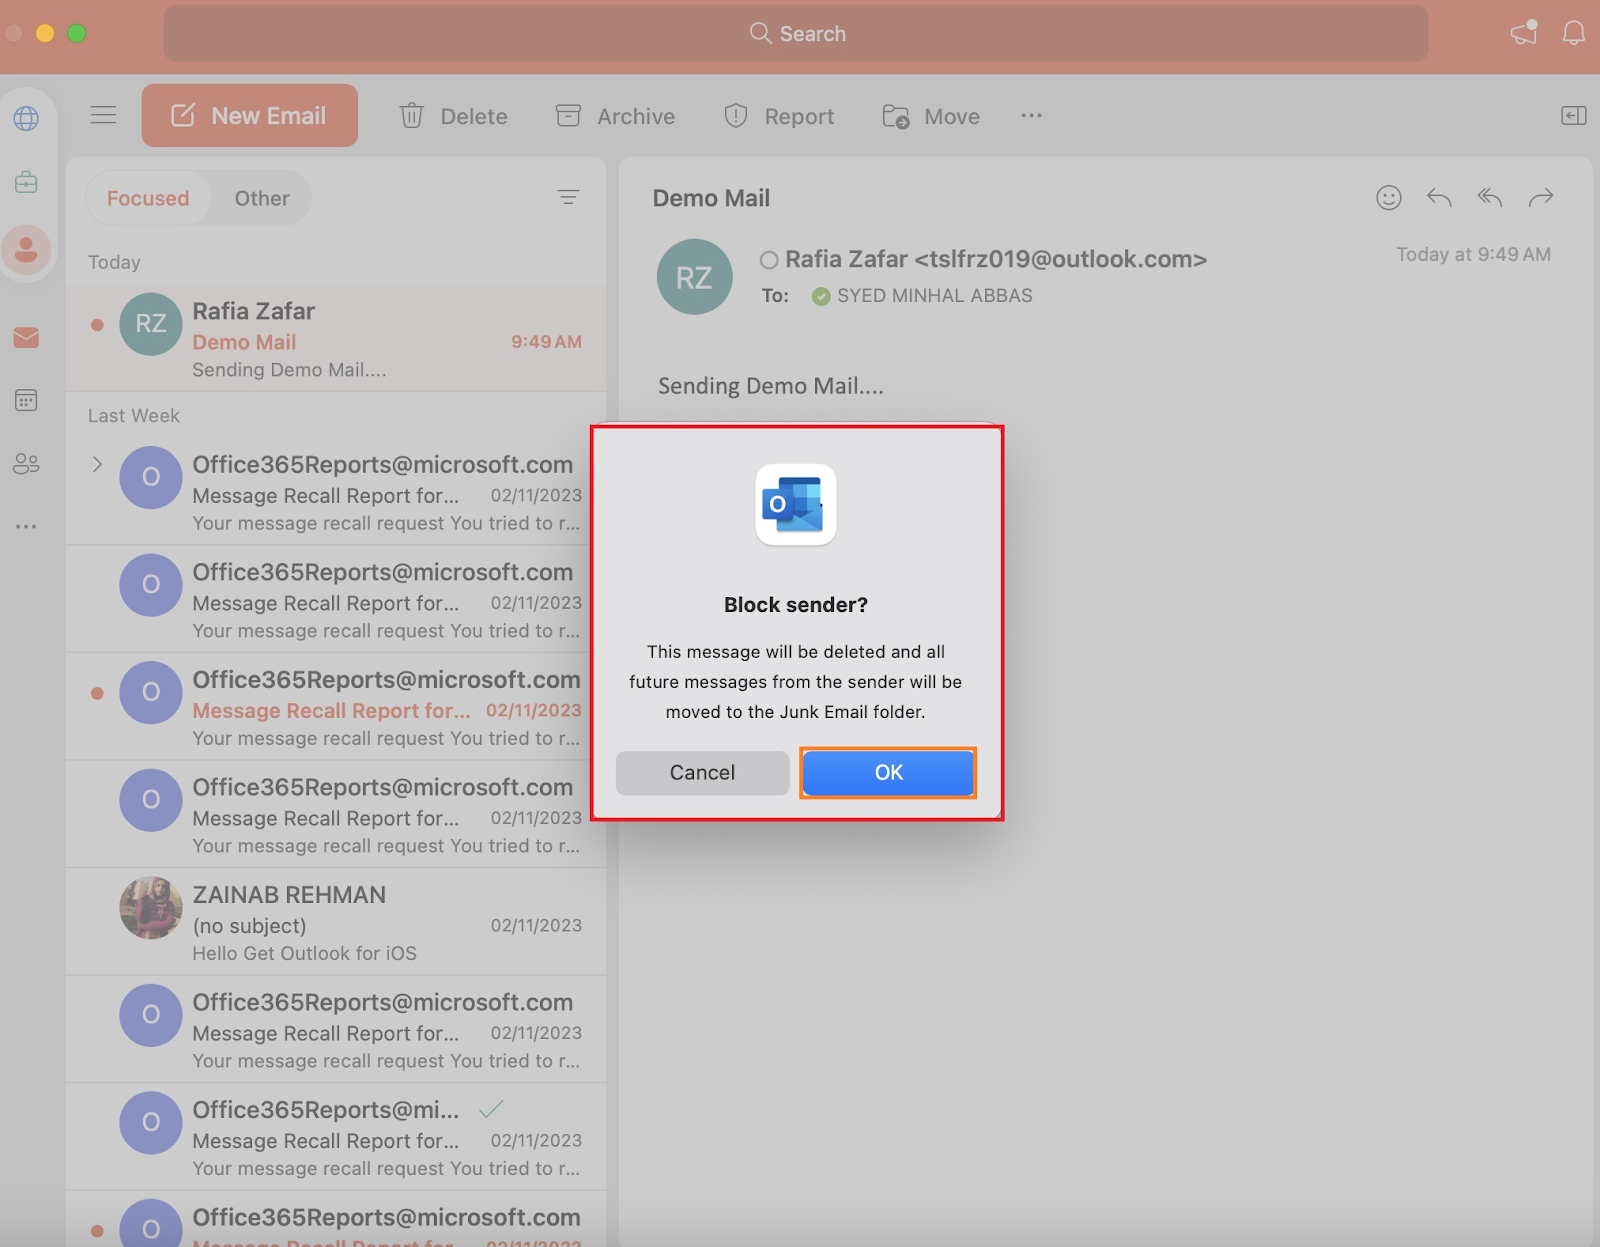Click the ZAINAB REHMAN profile photo

click(151, 908)
